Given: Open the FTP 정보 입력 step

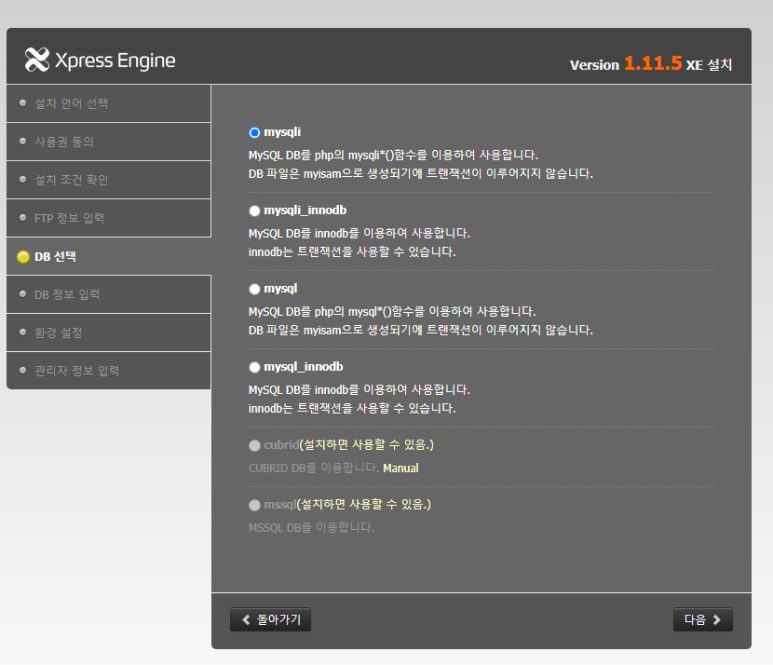Looking at the screenshot, I should 108,218.
